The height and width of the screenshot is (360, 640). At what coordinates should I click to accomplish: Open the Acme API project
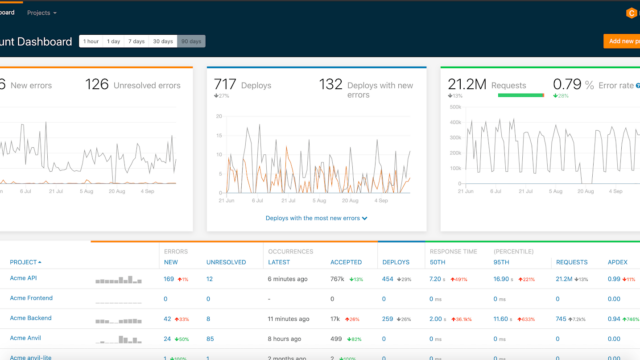coord(23,278)
